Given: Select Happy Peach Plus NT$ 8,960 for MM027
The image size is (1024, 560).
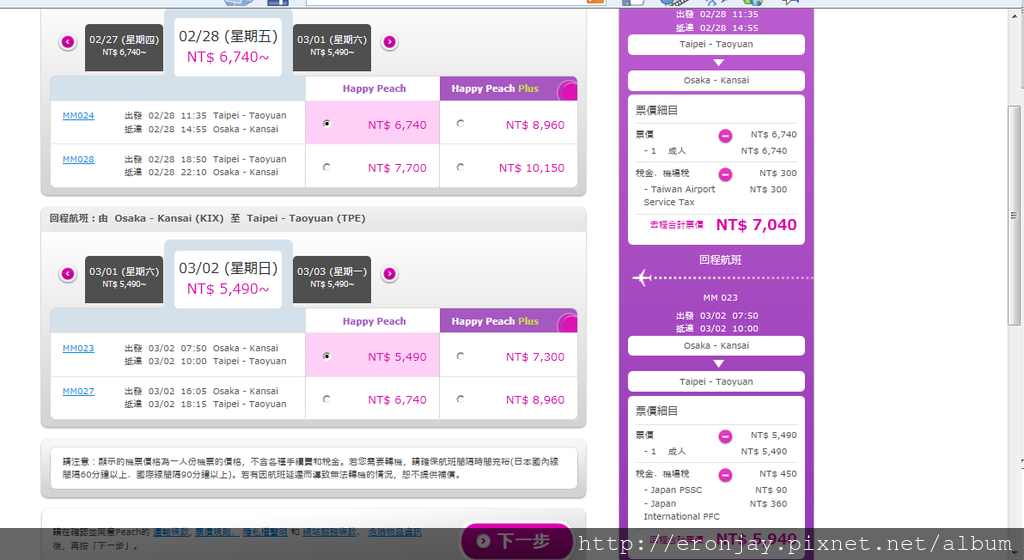Looking at the screenshot, I should pos(460,399).
